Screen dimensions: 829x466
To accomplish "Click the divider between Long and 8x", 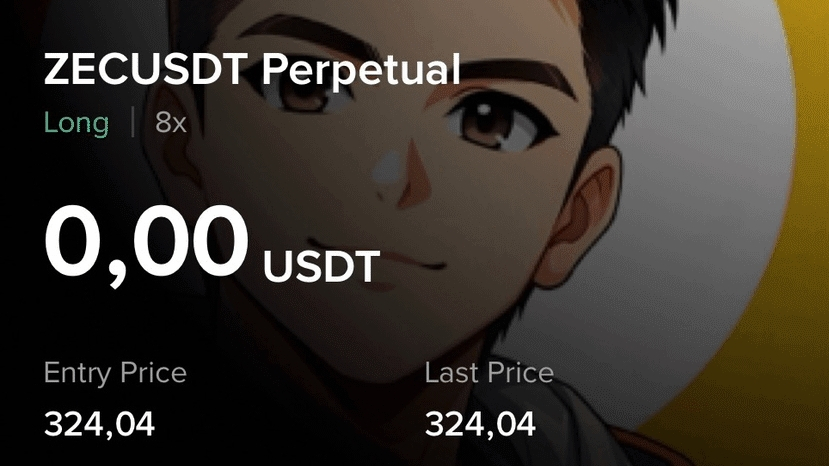I will pyautogui.click(x=132, y=122).
